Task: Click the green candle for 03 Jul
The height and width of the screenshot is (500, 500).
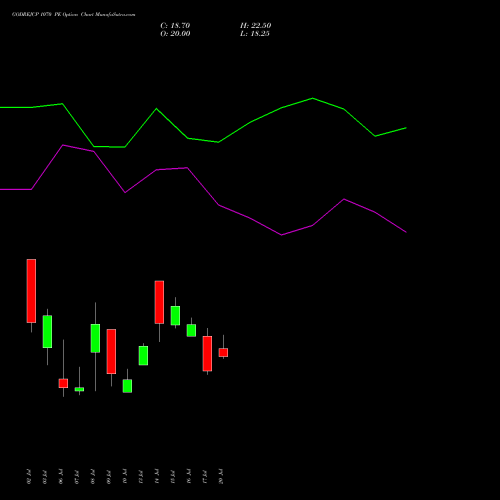Action: point(47,331)
